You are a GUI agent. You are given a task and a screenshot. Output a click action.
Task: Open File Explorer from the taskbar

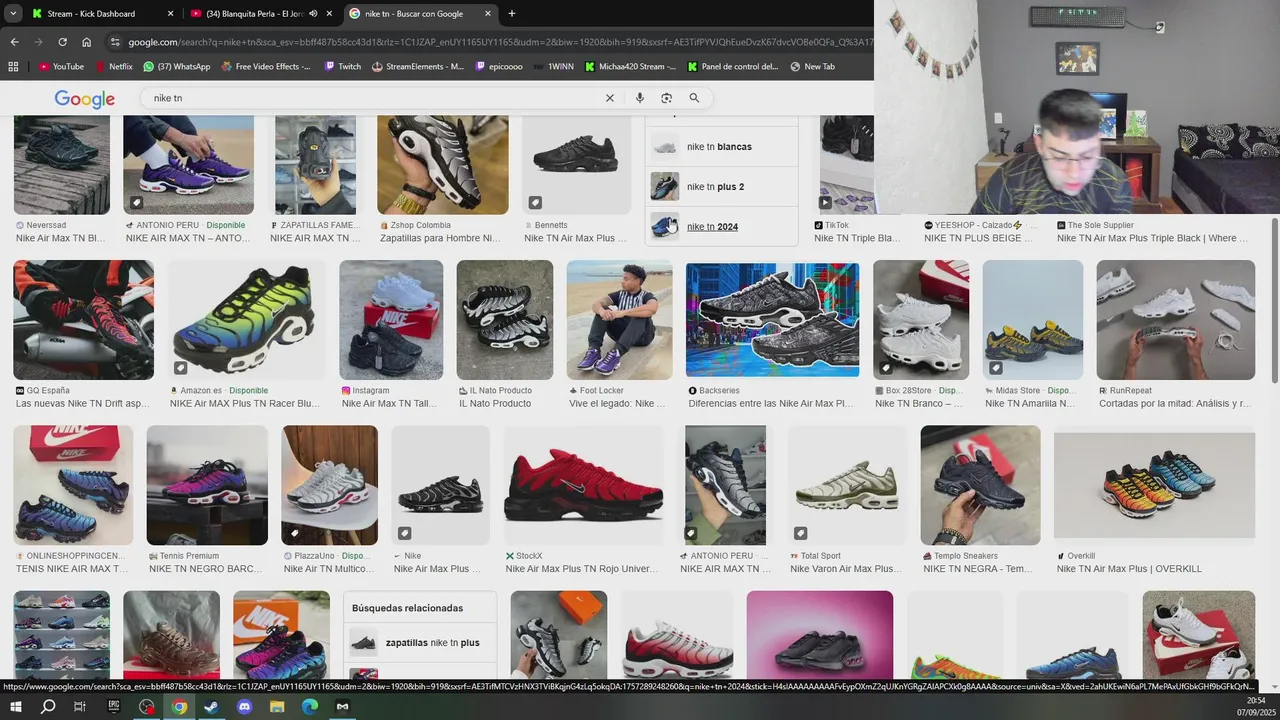click(x=277, y=707)
